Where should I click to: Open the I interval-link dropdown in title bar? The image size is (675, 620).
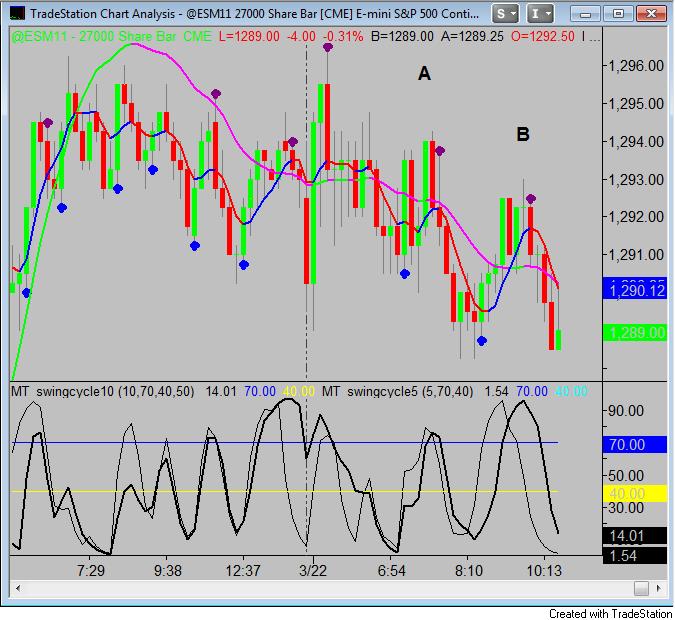pos(540,14)
